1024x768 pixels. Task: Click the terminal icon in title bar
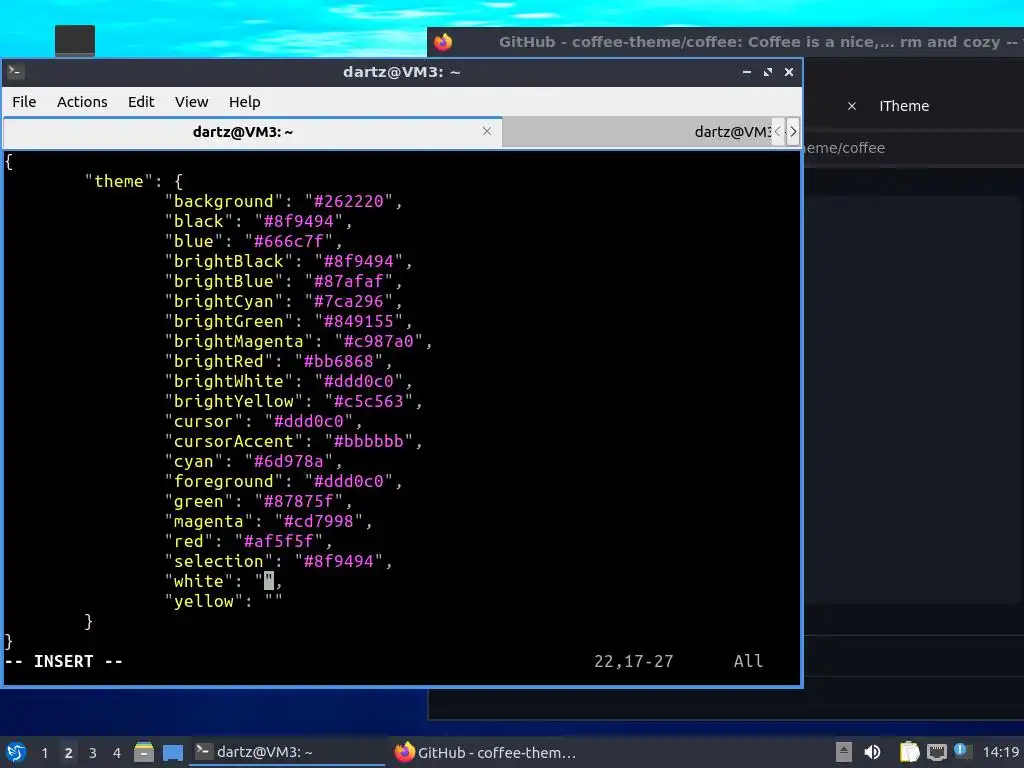[16, 72]
